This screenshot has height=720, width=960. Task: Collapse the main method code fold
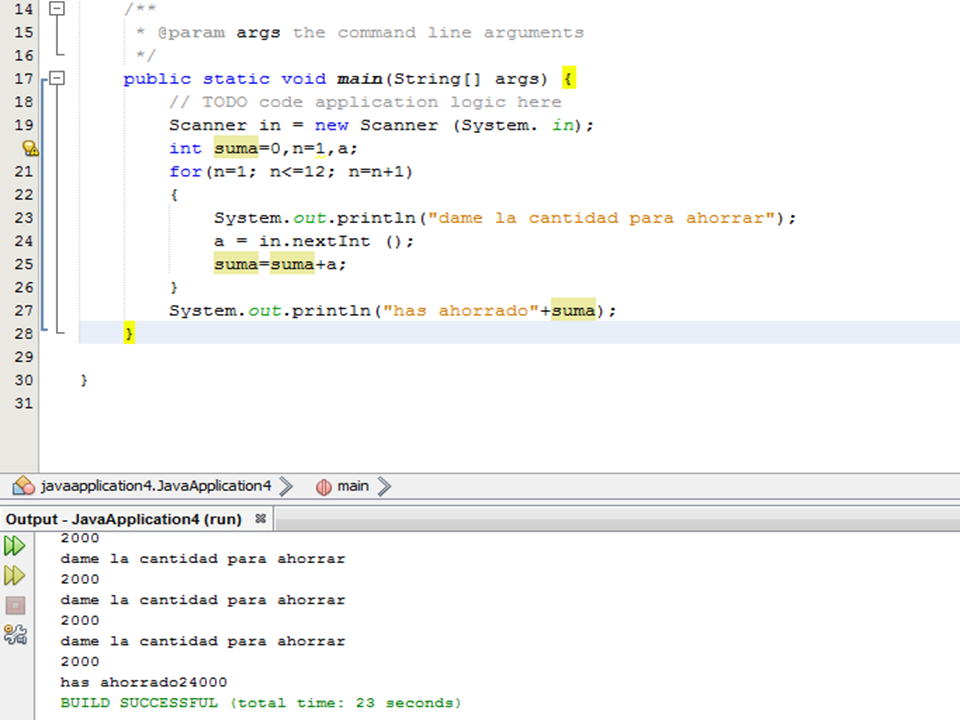56,78
